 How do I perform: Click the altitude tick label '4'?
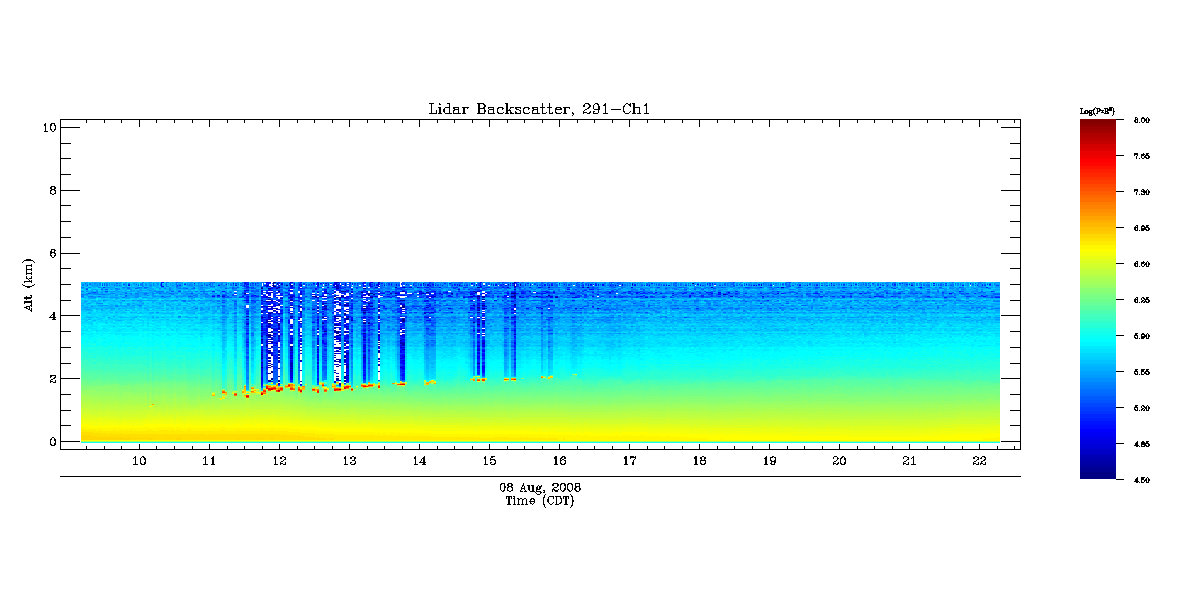tap(51, 315)
